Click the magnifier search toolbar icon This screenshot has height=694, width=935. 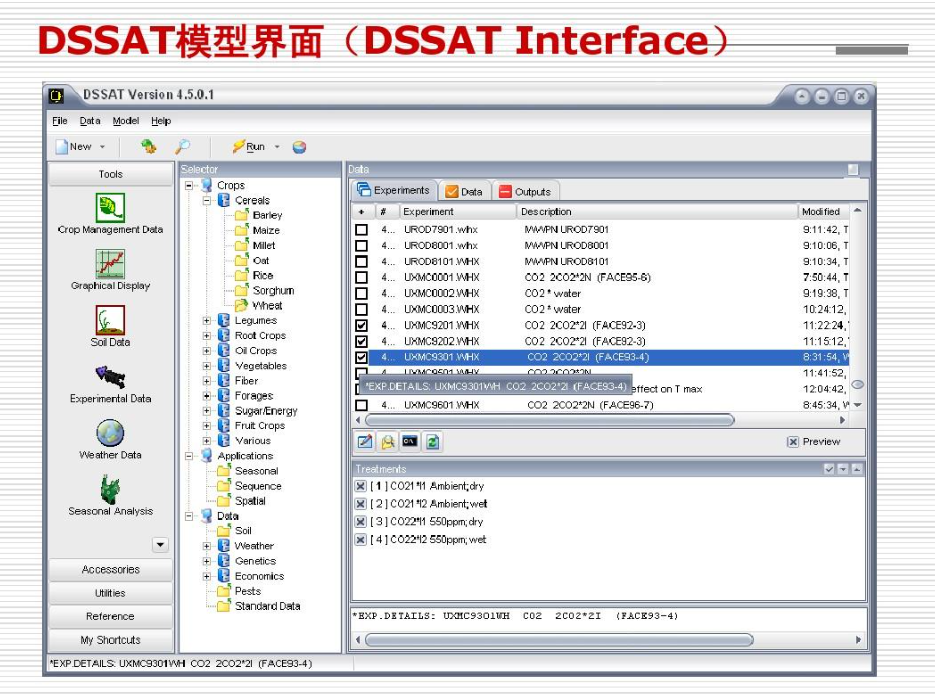tap(182, 146)
